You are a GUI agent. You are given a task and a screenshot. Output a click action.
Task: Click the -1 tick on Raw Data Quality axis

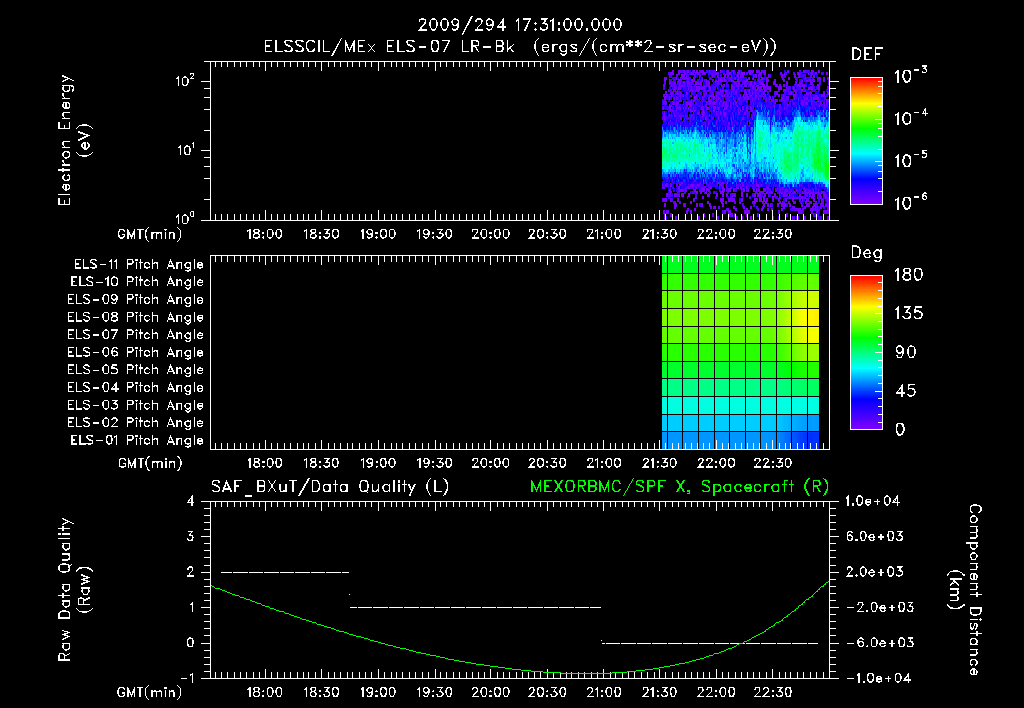(x=187, y=678)
